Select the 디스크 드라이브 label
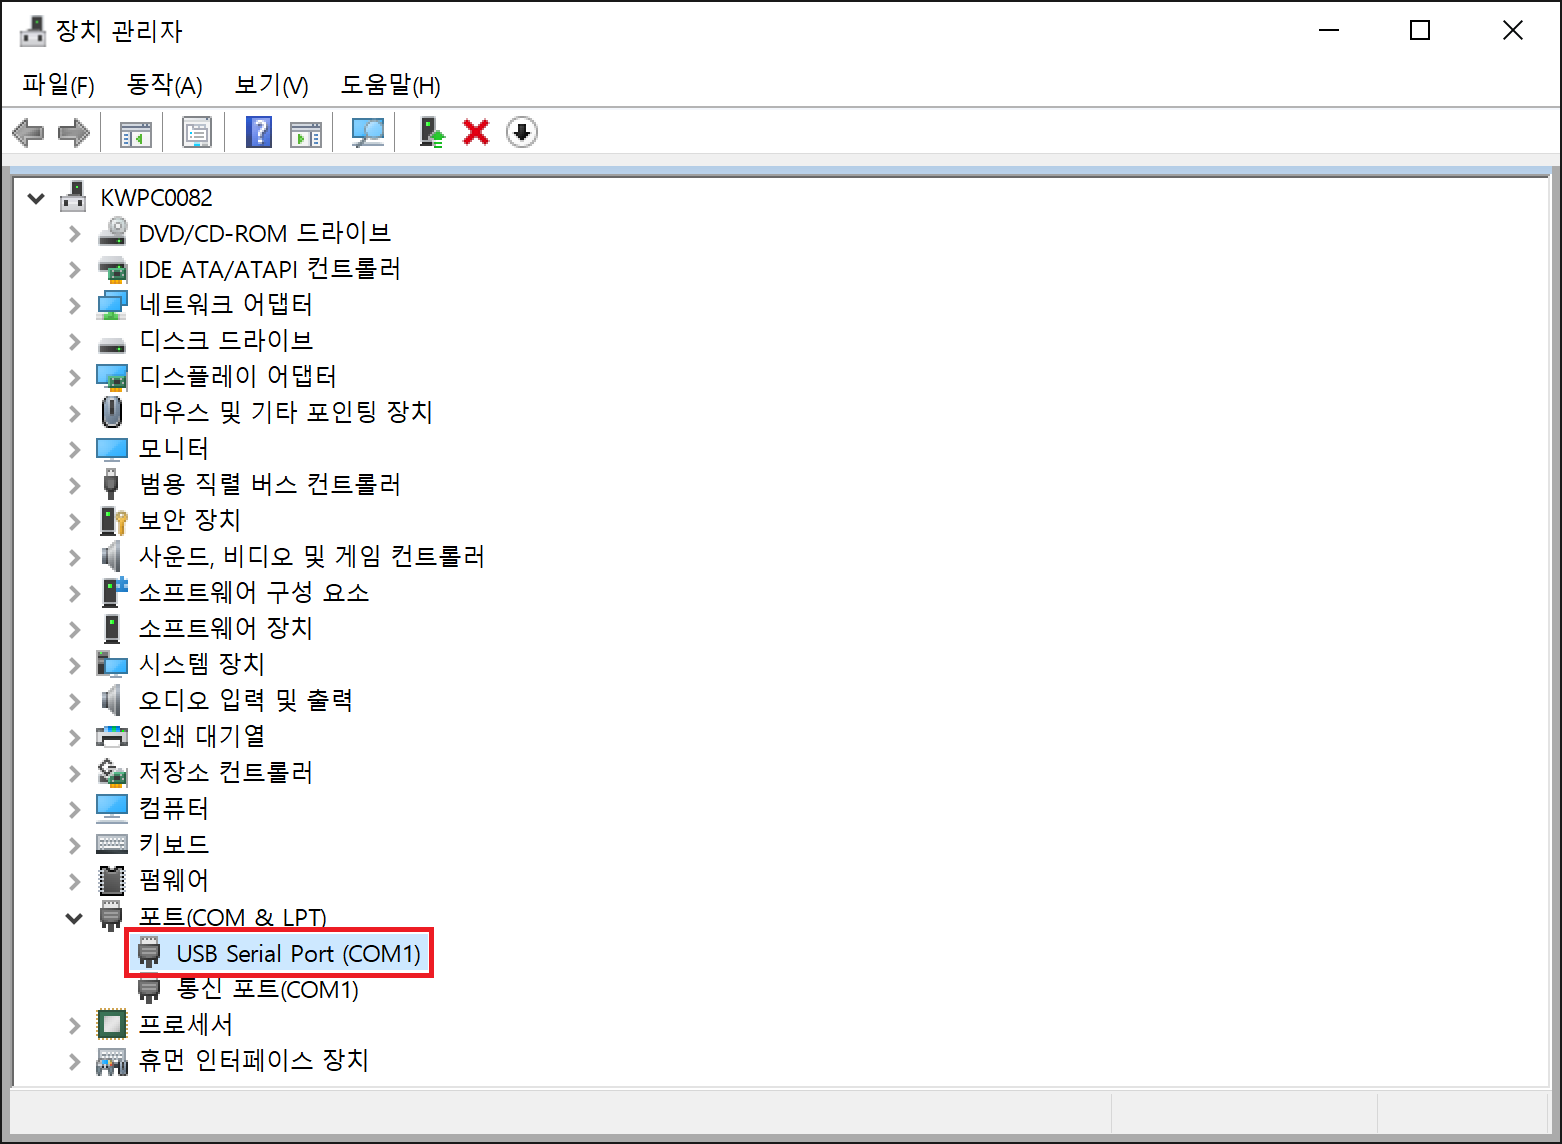This screenshot has width=1562, height=1144. [x=226, y=340]
